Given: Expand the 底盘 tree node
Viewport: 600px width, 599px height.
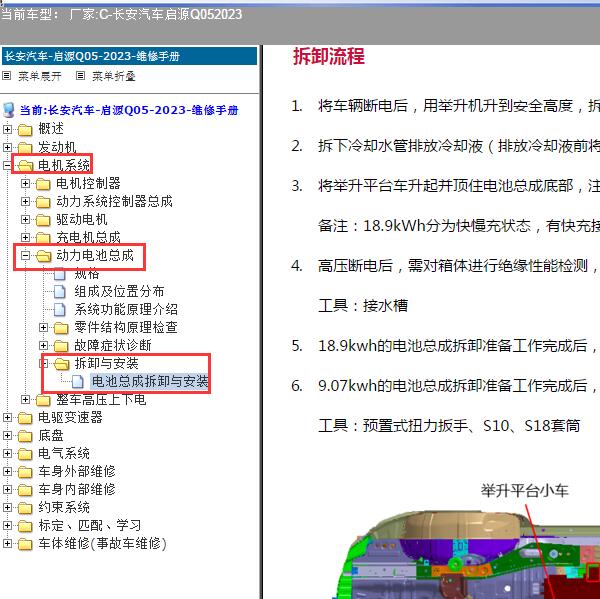Looking at the screenshot, I should tap(7, 436).
